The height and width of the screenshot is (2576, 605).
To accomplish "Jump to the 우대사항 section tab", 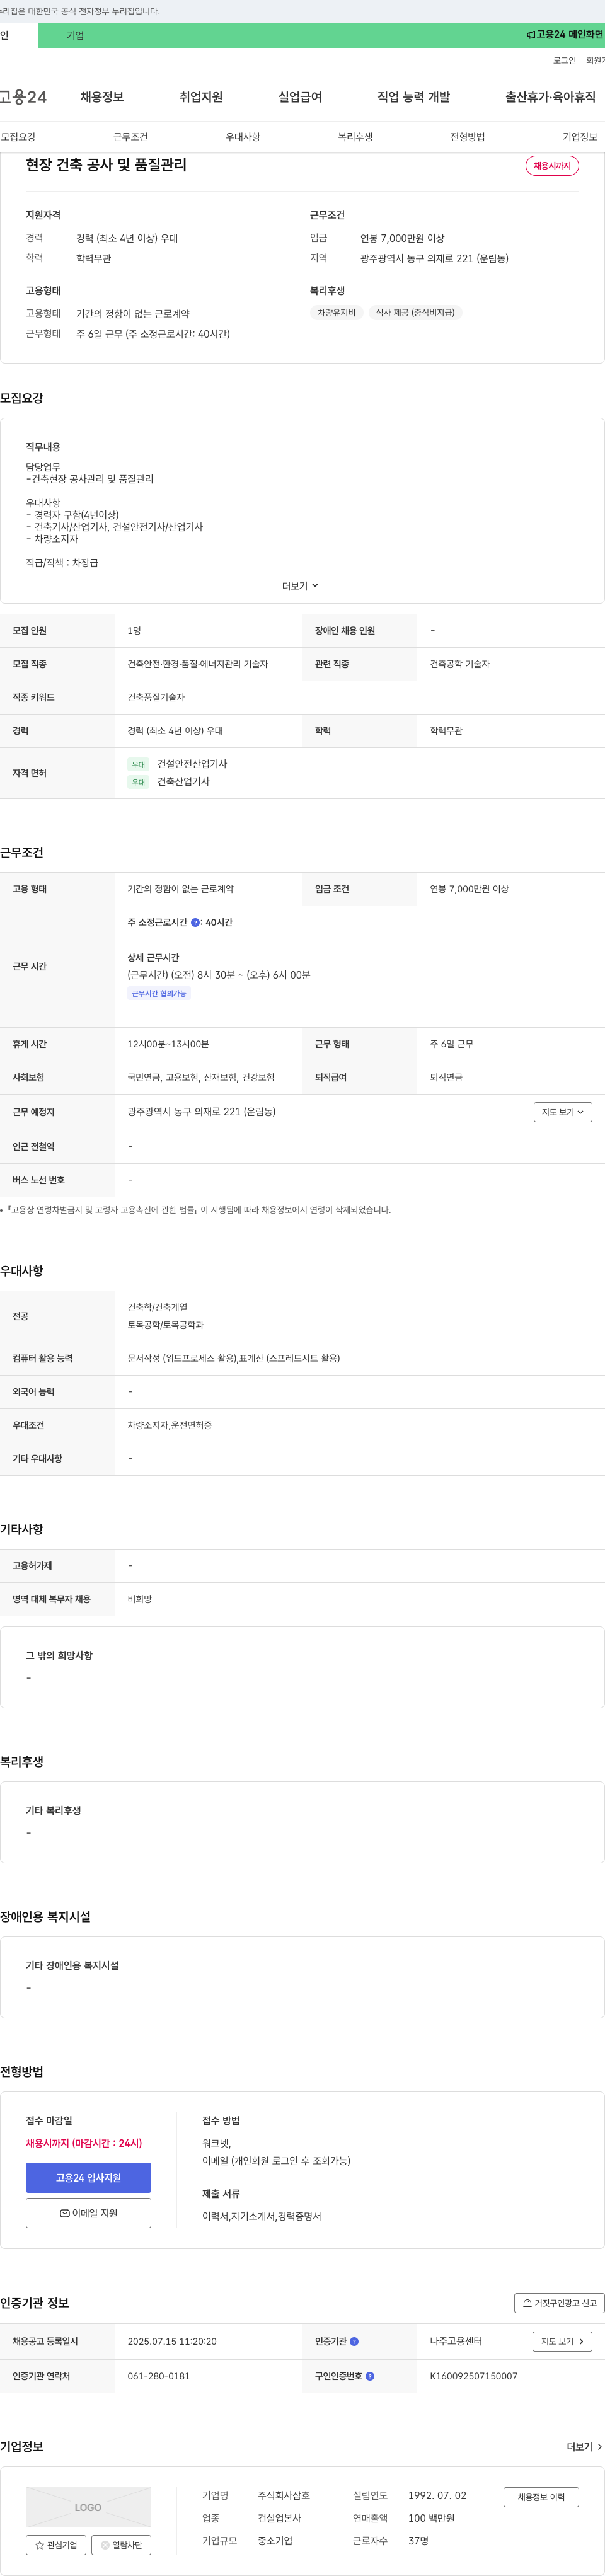I will [243, 137].
